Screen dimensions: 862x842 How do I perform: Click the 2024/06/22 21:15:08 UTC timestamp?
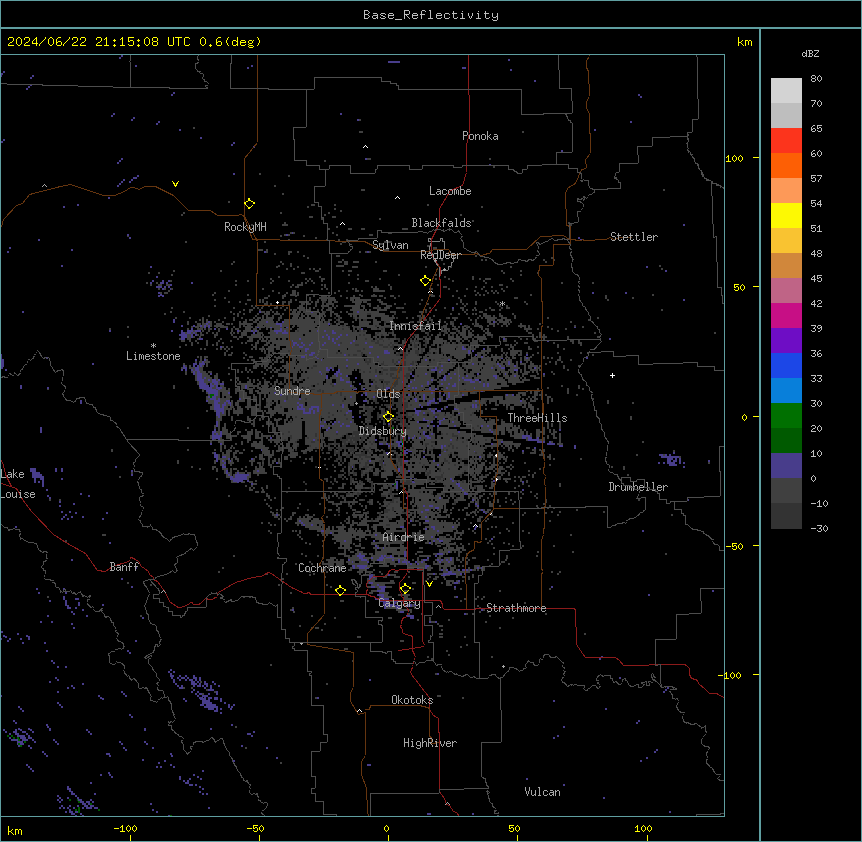(98, 42)
